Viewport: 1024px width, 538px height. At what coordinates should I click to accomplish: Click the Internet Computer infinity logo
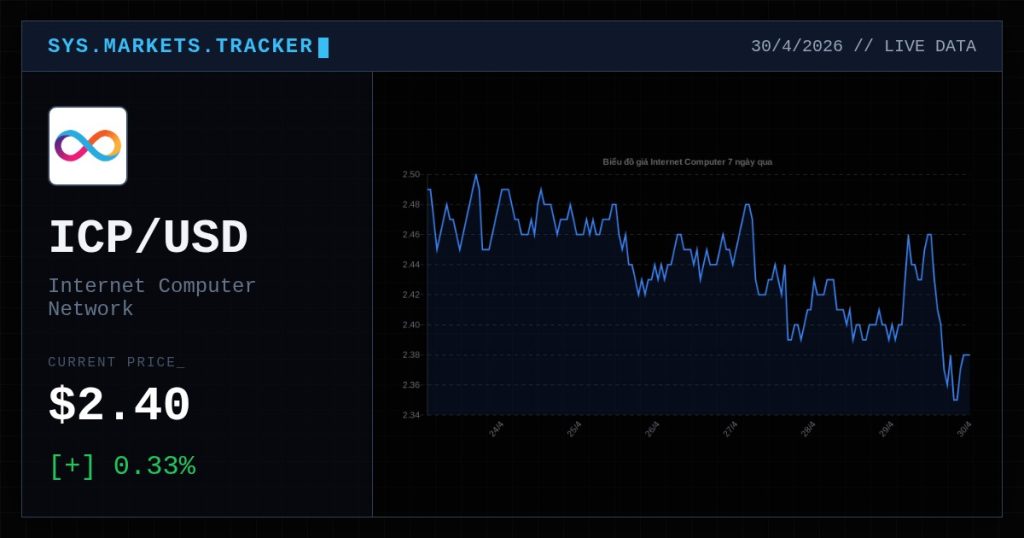coord(88,146)
